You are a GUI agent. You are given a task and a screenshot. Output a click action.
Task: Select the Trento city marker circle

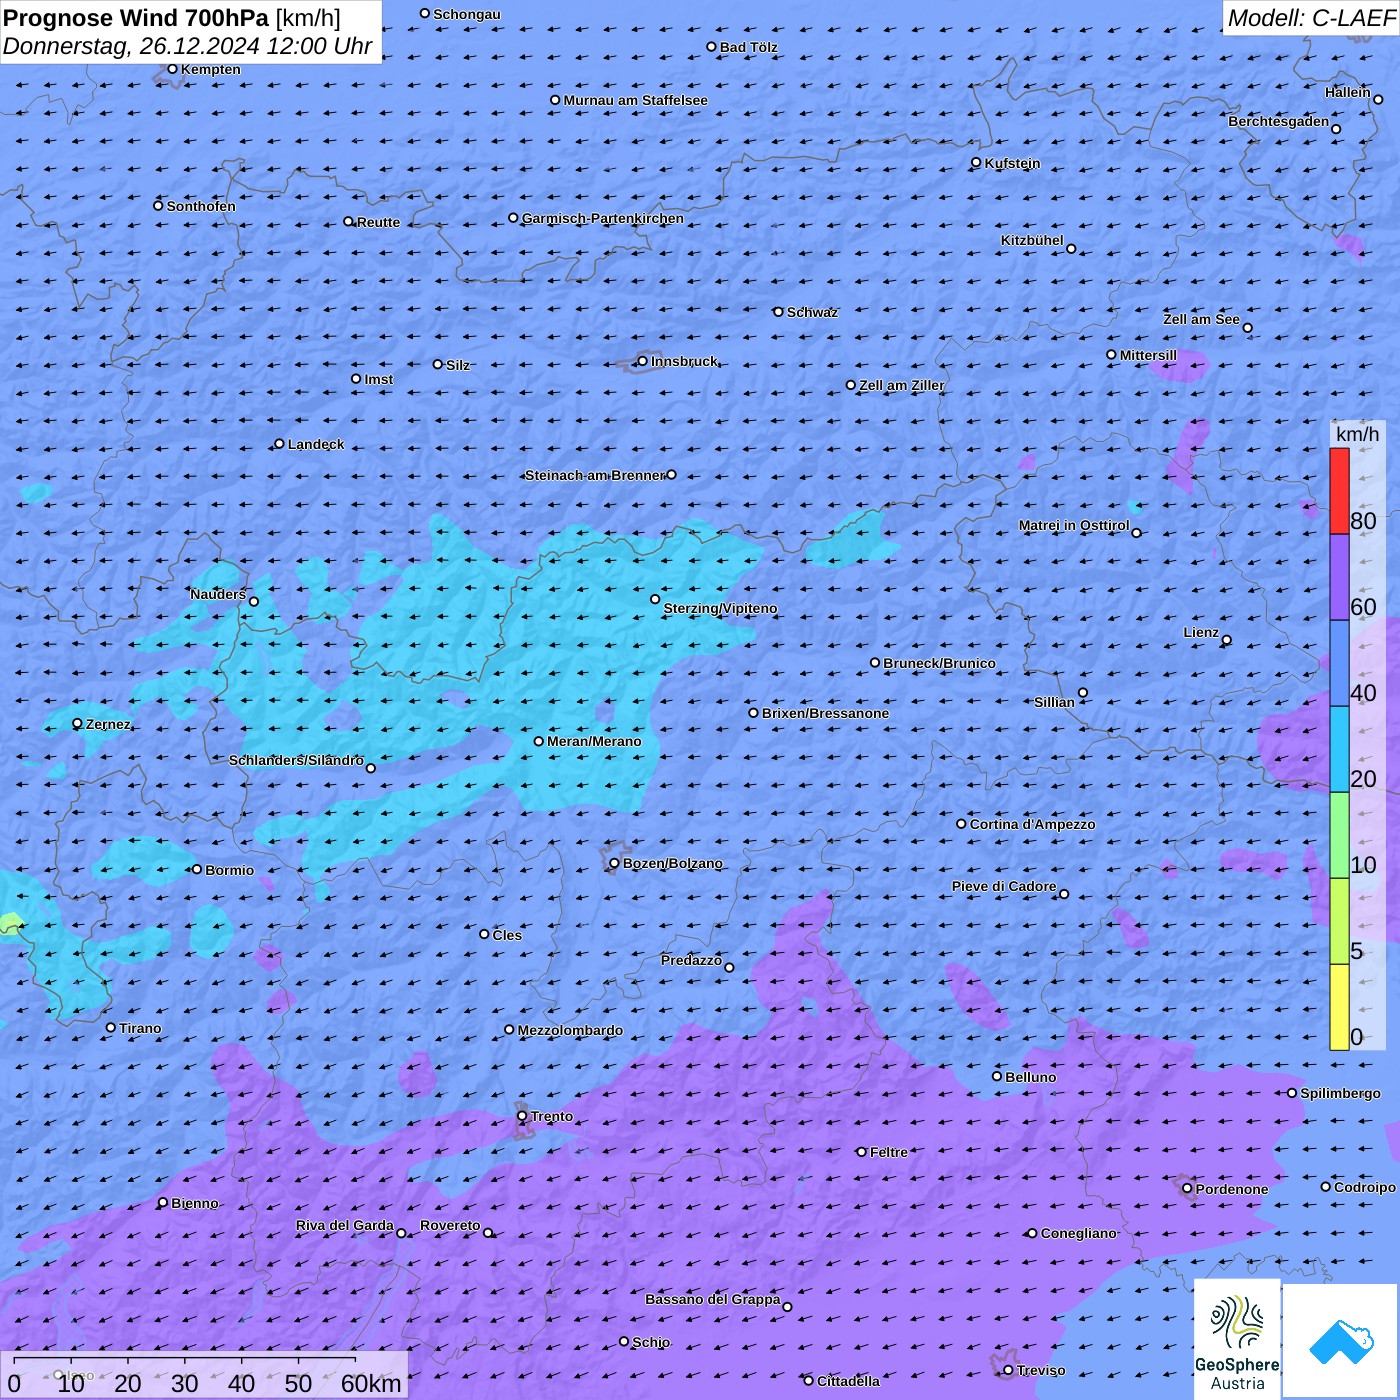(x=522, y=1116)
